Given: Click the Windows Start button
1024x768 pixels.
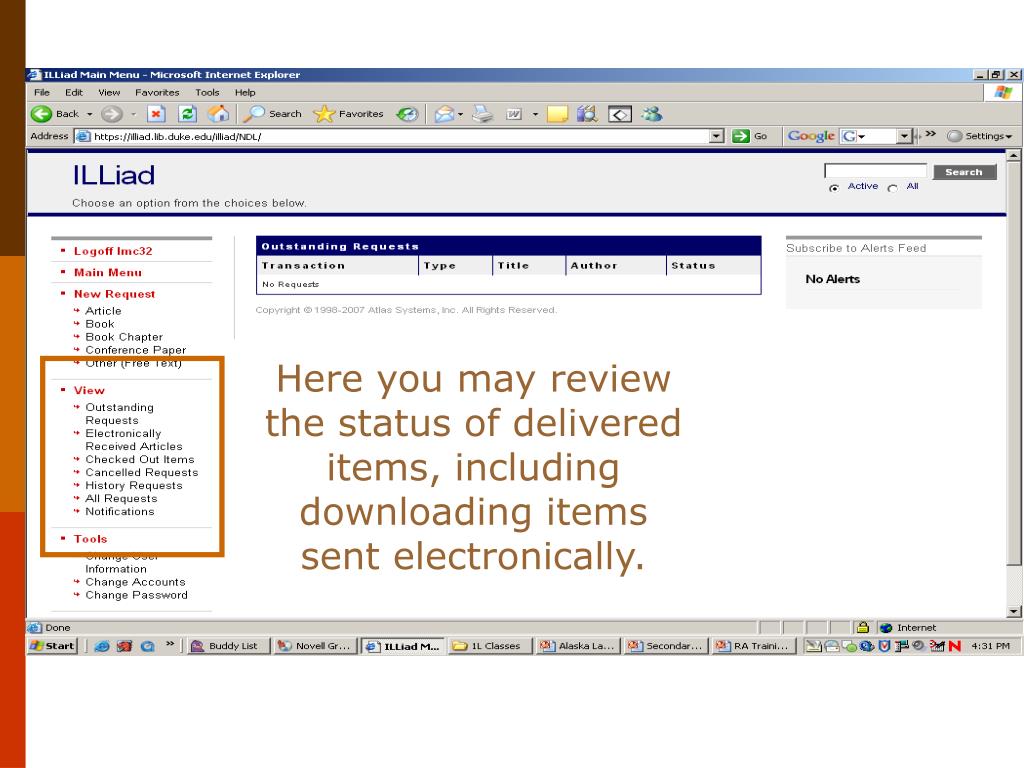Looking at the screenshot, I should tap(53, 646).
